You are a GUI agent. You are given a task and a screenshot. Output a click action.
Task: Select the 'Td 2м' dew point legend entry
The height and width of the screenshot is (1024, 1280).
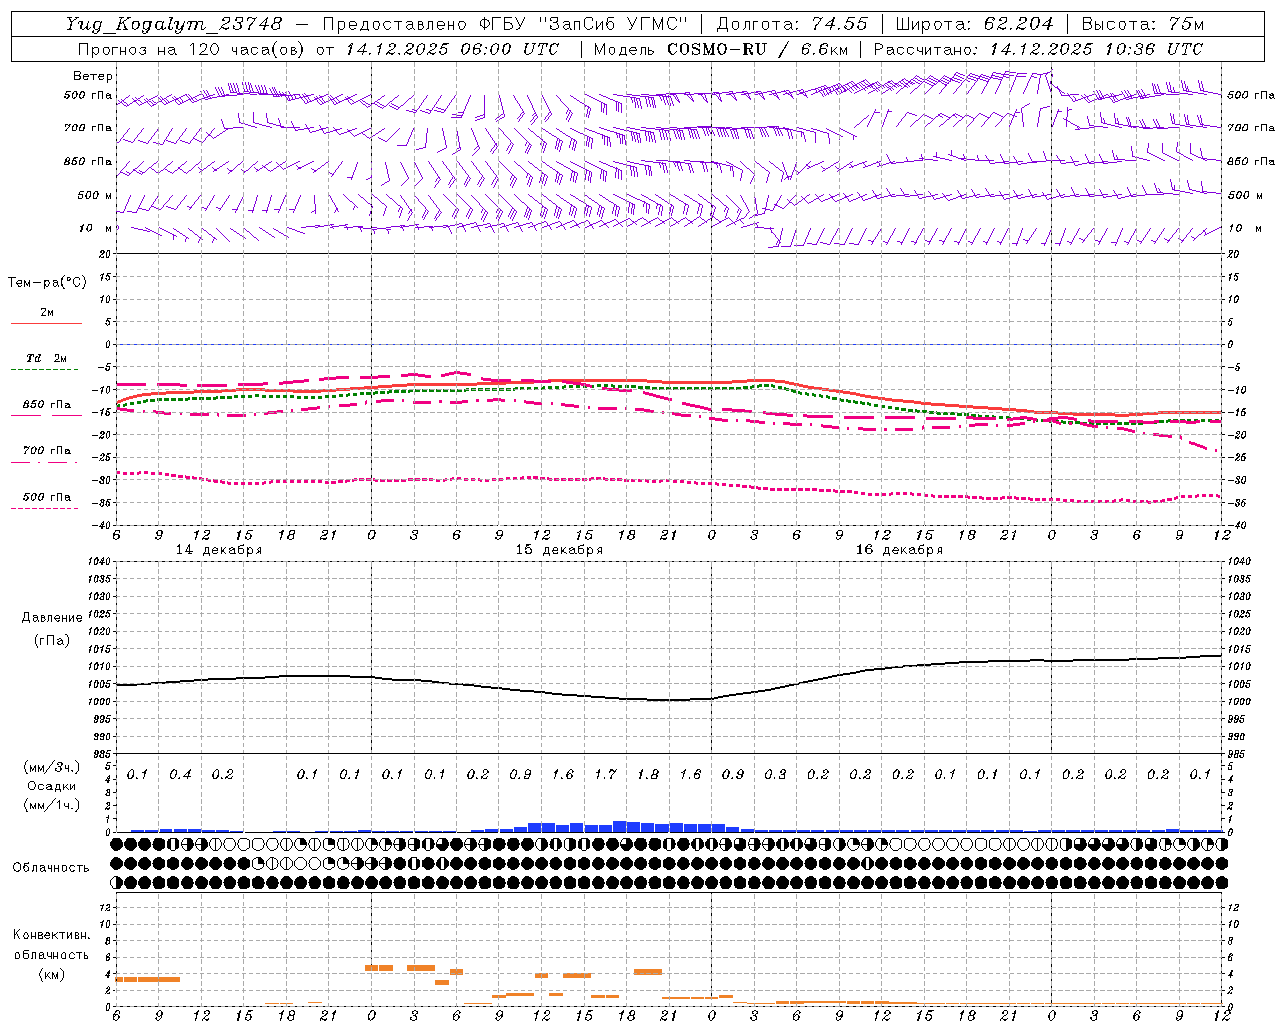click(x=47, y=358)
